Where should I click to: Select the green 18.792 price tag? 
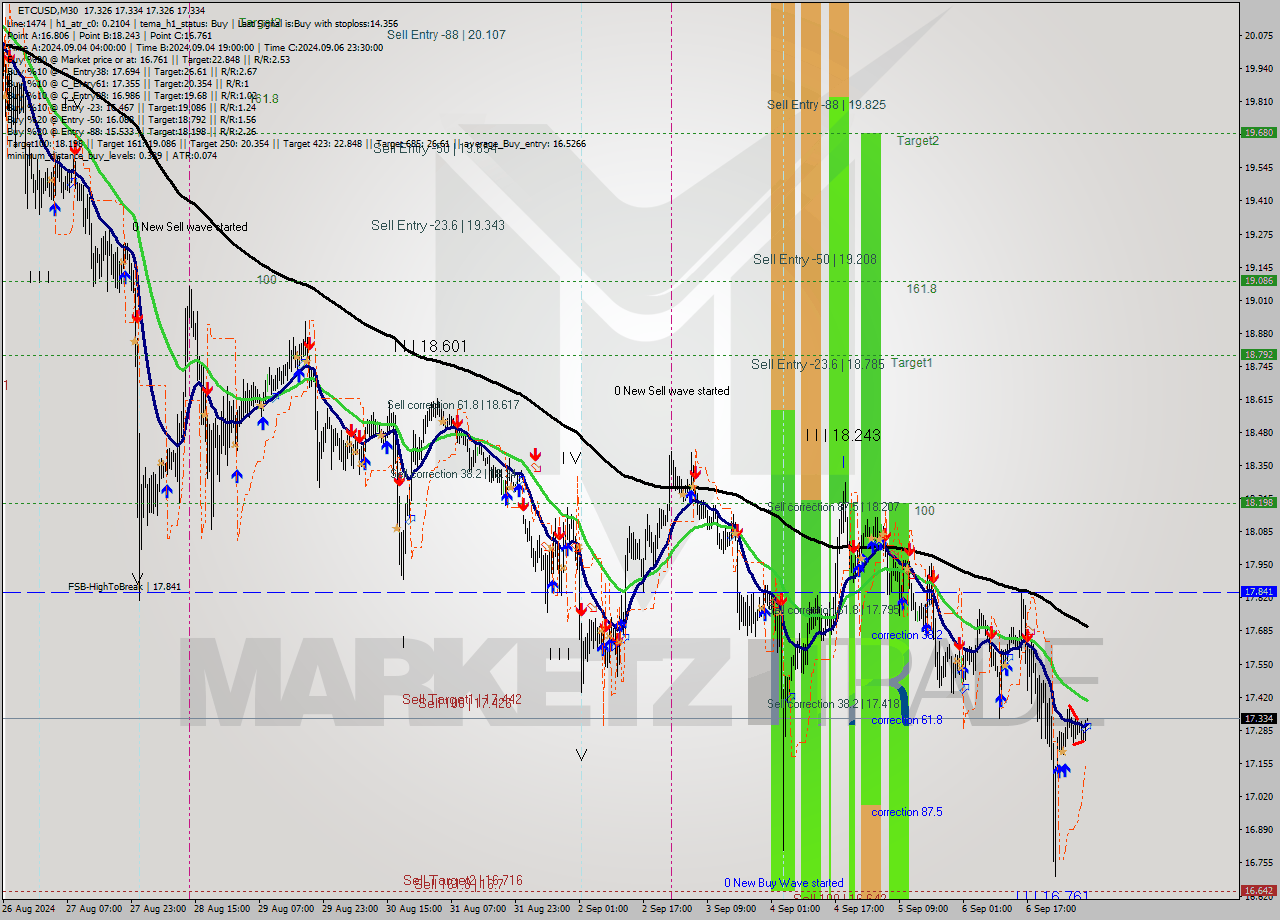click(x=1258, y=354)
